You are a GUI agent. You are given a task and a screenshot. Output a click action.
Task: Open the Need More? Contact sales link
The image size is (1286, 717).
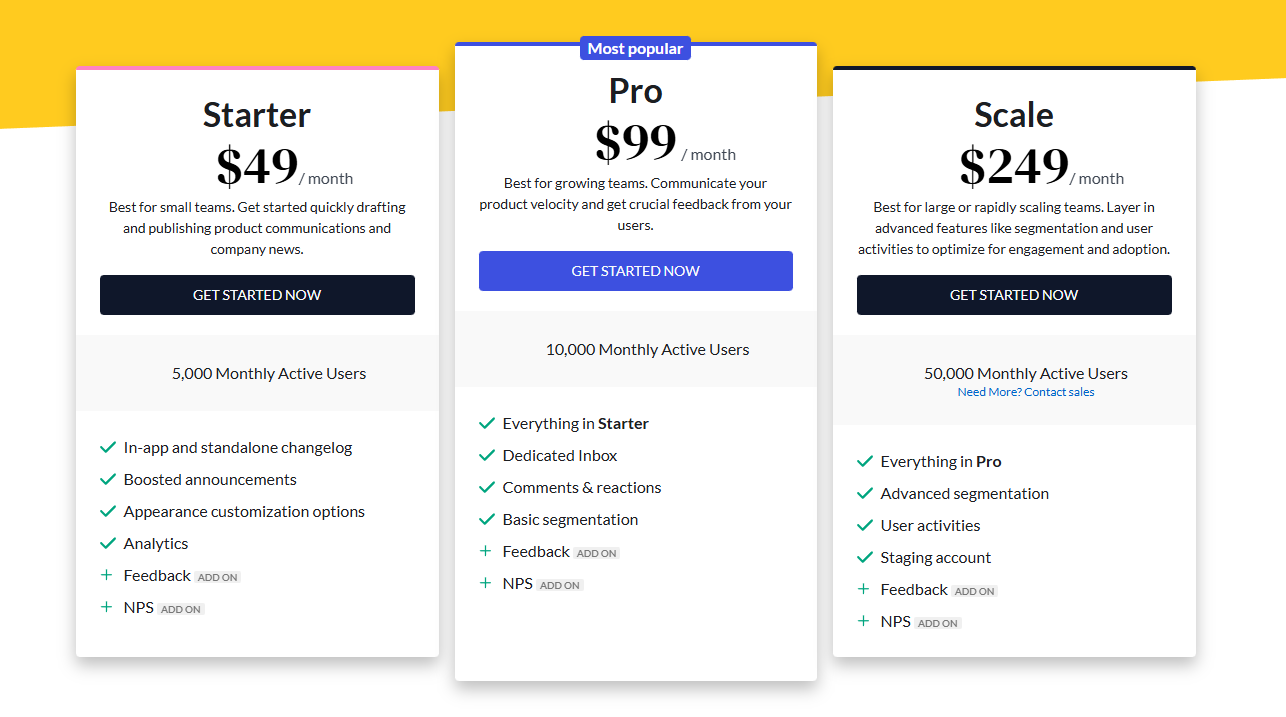(x=1026, y=391)
